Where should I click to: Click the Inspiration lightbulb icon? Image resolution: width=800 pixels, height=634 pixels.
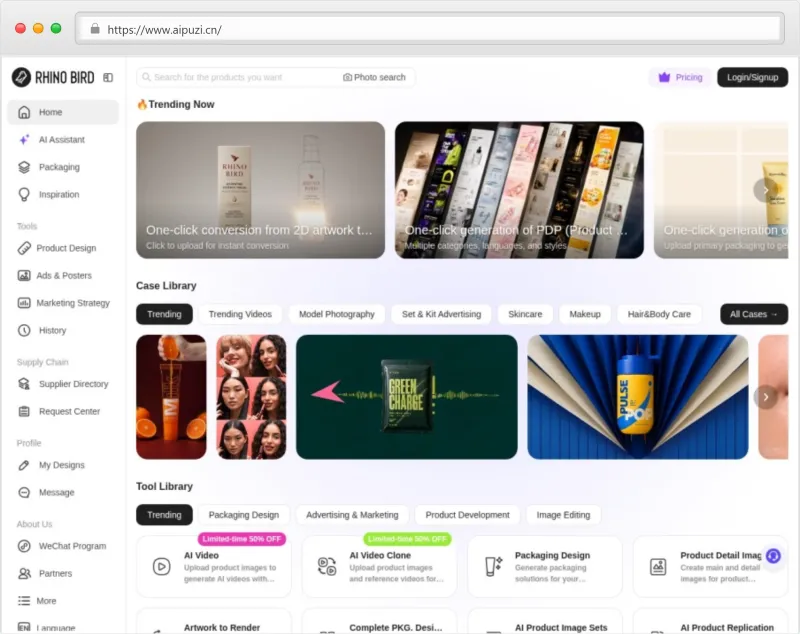point(24,194)
